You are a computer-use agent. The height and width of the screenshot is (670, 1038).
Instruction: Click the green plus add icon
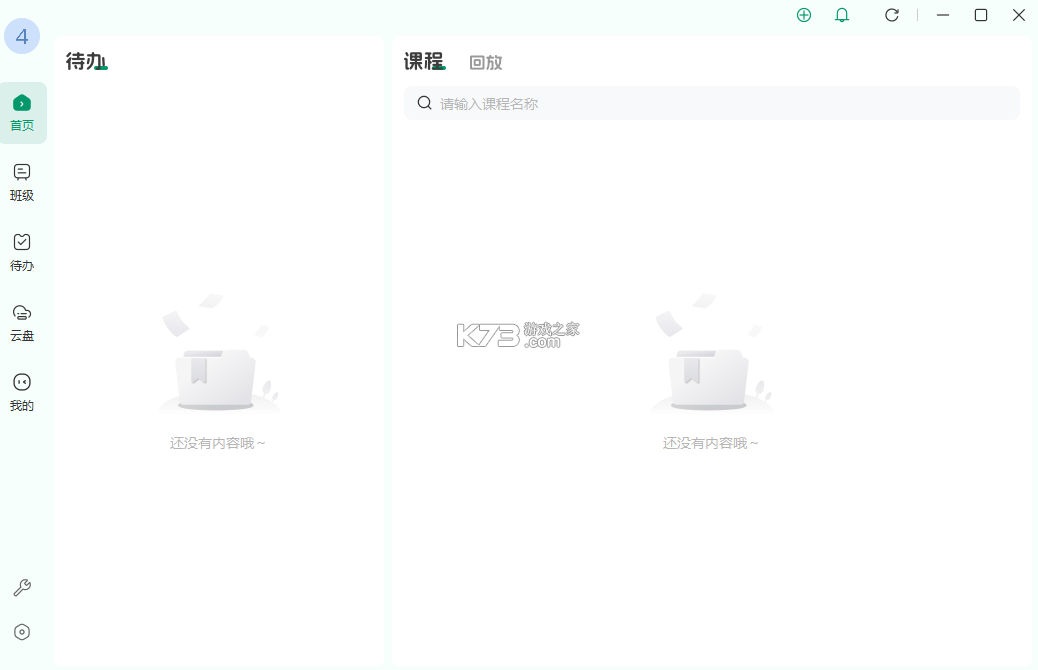click(804, 15)
